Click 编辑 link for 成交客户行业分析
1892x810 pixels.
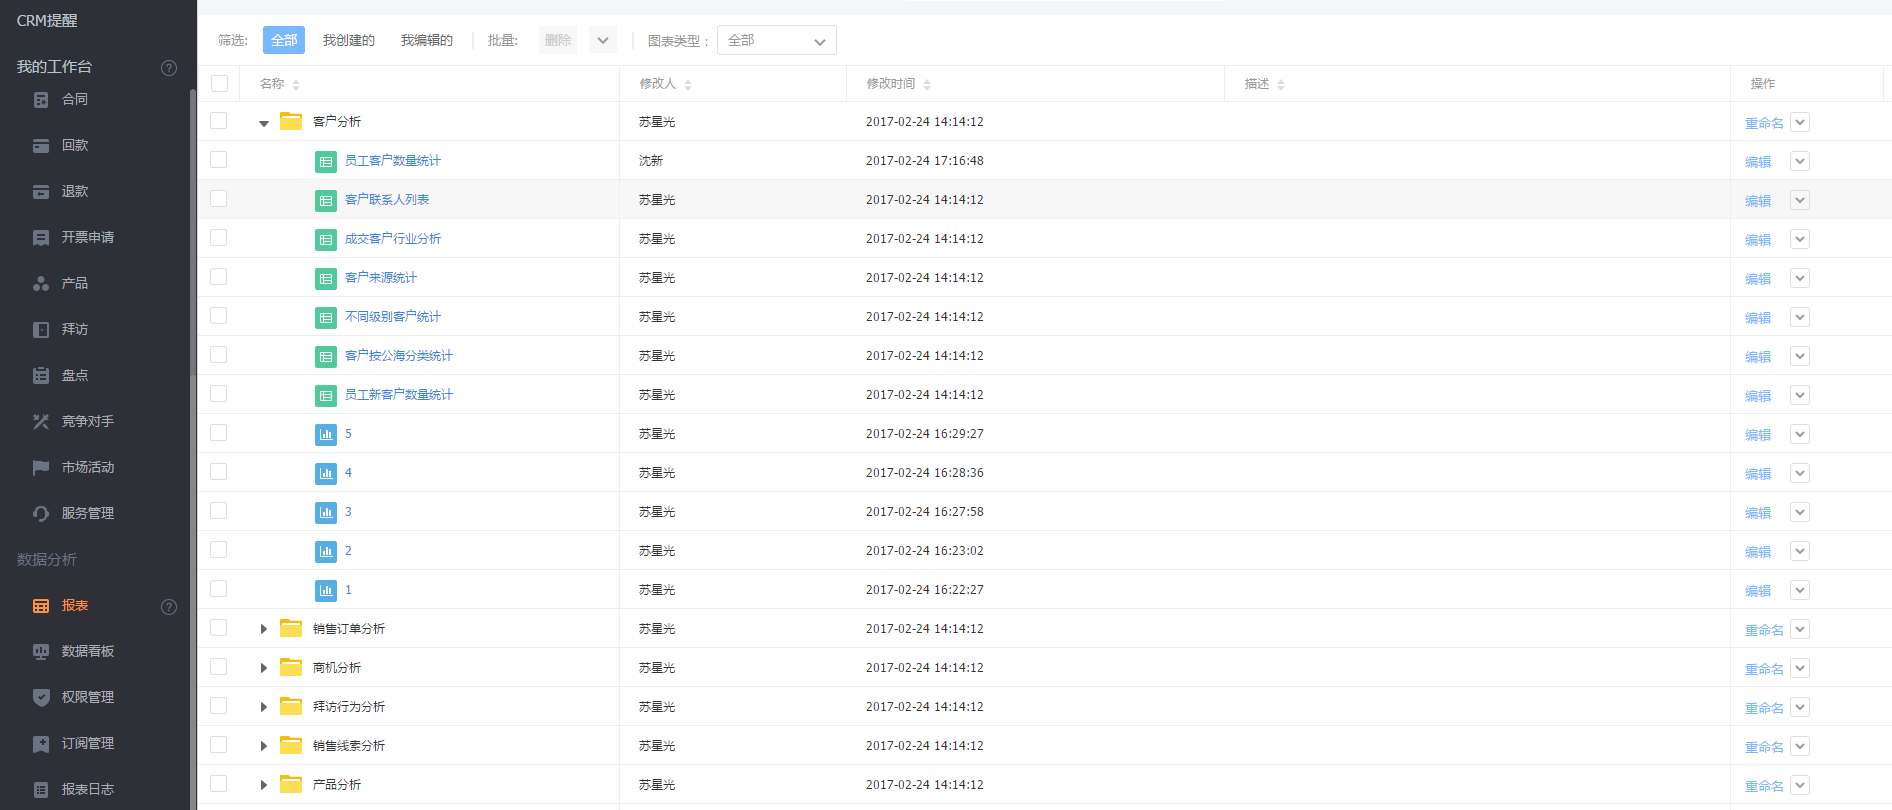(1757, 240)
